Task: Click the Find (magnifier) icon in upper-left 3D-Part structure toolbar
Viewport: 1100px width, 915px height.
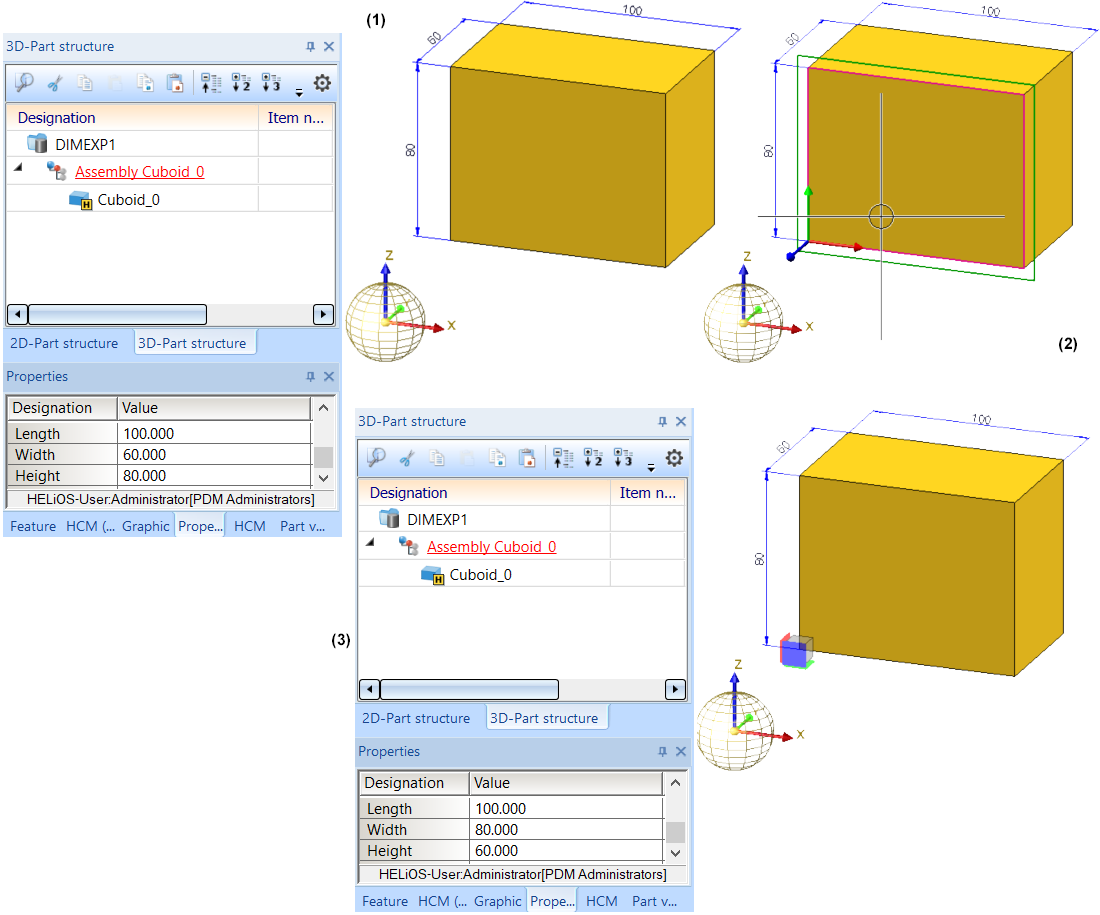Action: 24,83
